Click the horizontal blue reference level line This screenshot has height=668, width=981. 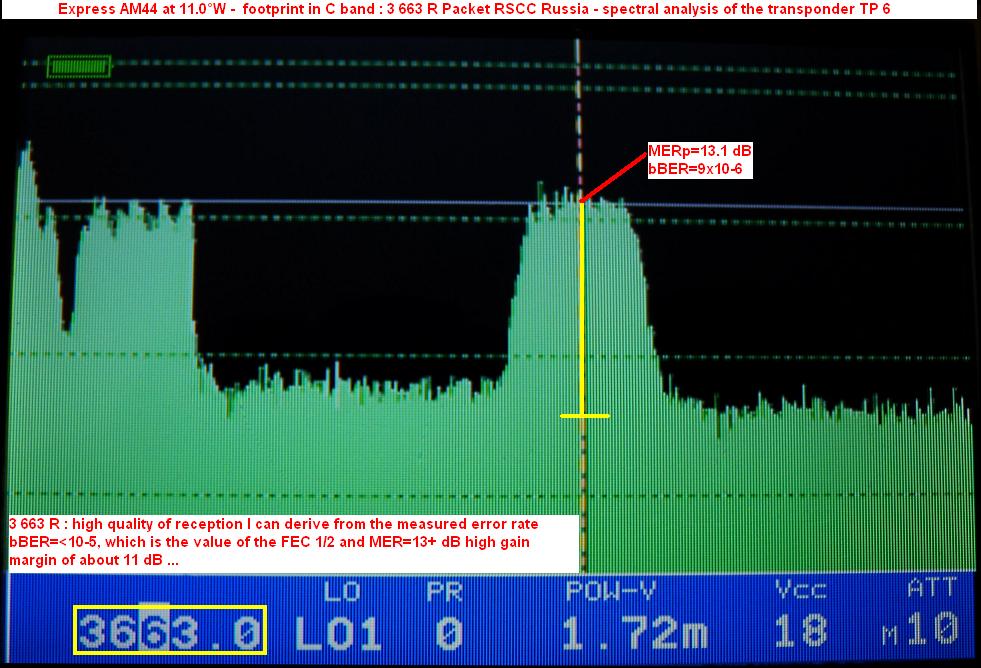tap(800, 208)
